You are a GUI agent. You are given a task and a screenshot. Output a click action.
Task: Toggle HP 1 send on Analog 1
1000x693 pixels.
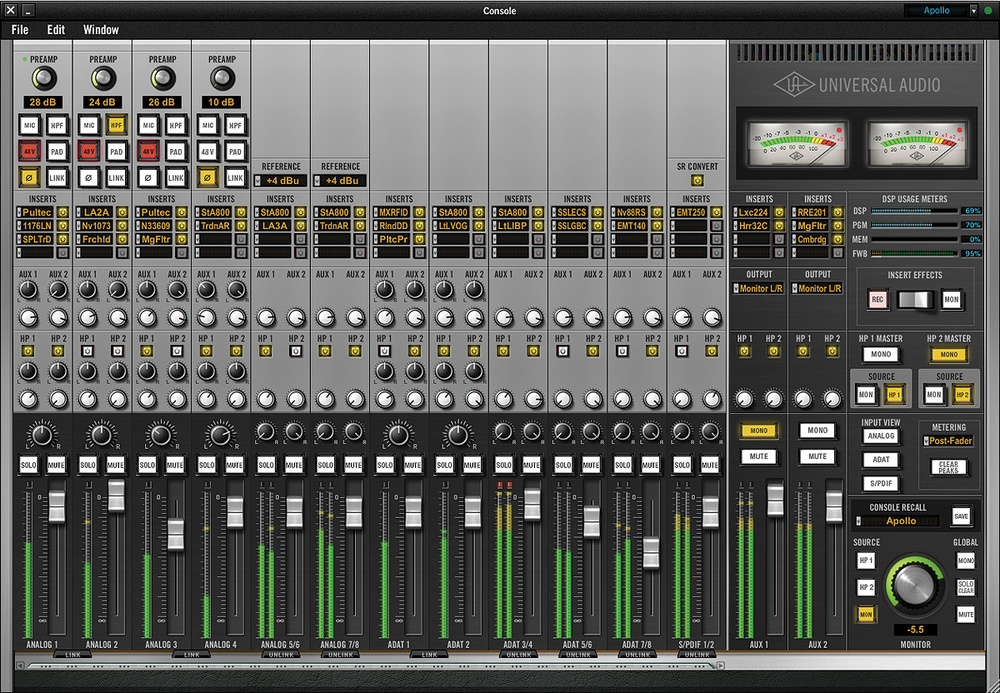(x=28, y=351)
